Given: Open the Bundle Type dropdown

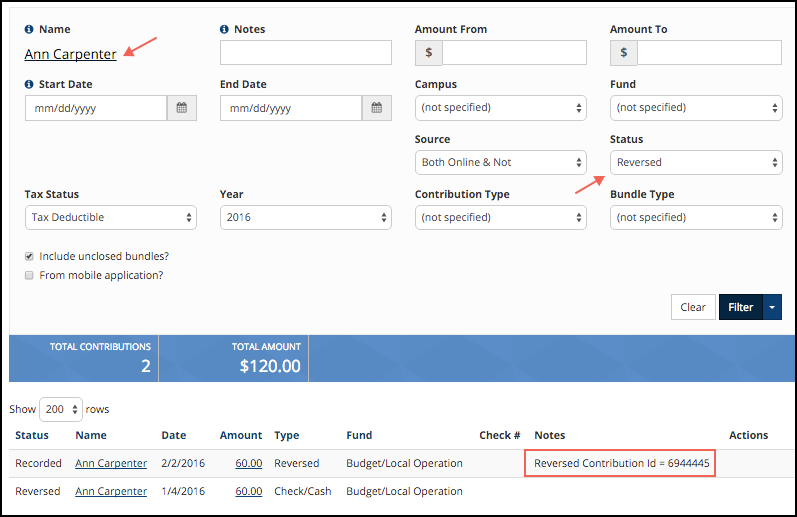Looking at the screenshot, I should click(x=696, y=218).
